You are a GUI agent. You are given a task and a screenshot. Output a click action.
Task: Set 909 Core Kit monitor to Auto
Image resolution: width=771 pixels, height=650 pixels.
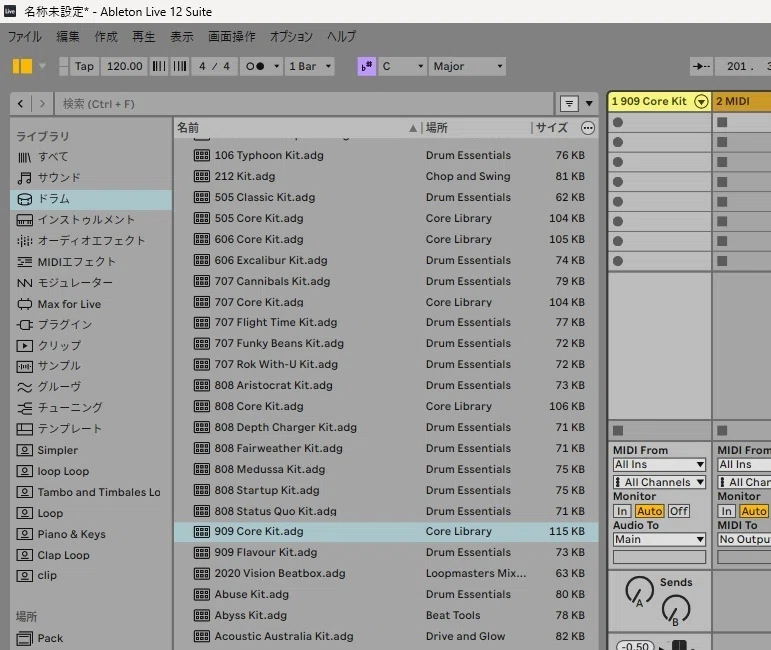(x=650, y=511)
